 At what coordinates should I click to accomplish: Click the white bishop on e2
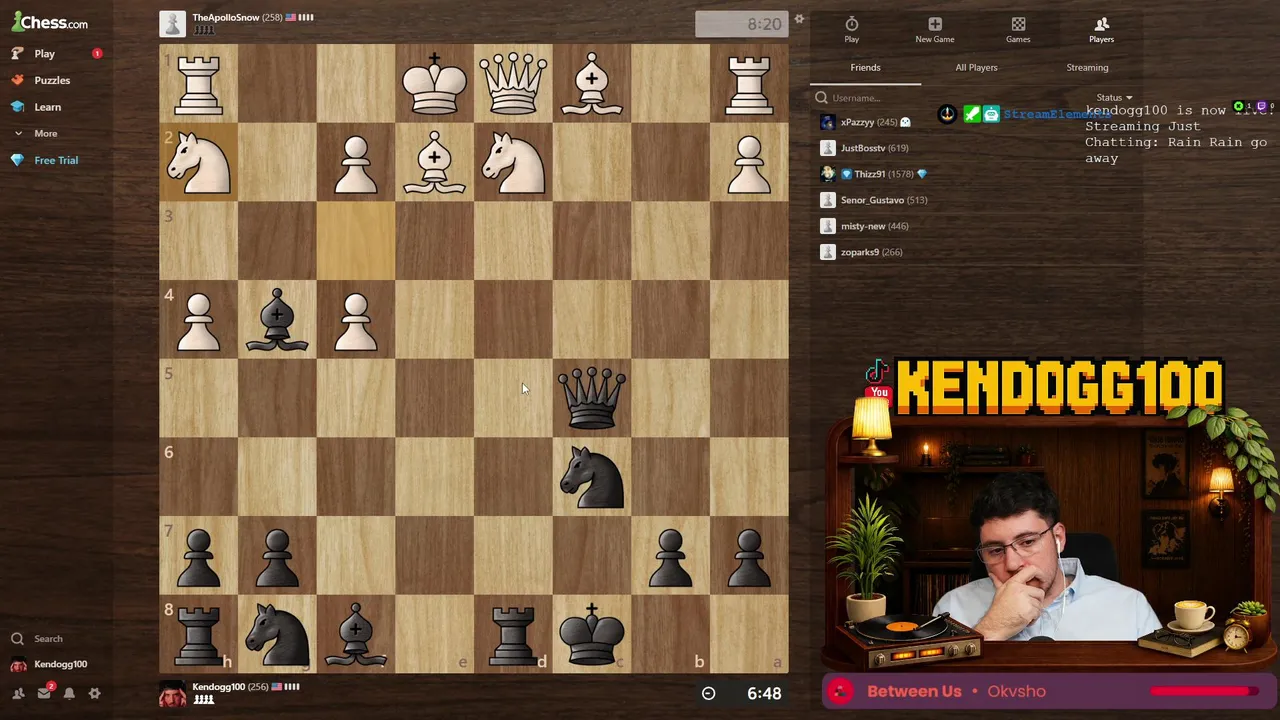[x=434, y=162]
